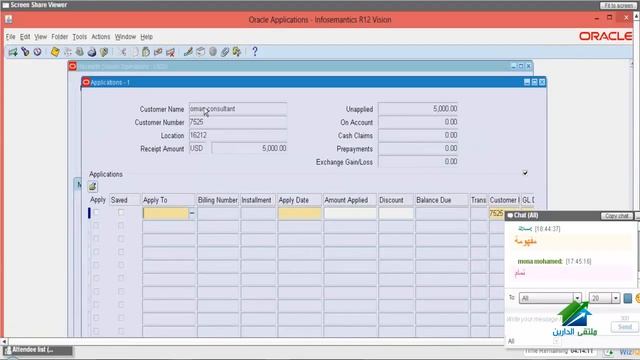Click the Close Form toolbar icon
Screen dimensions: 640x360
(104, 52)
